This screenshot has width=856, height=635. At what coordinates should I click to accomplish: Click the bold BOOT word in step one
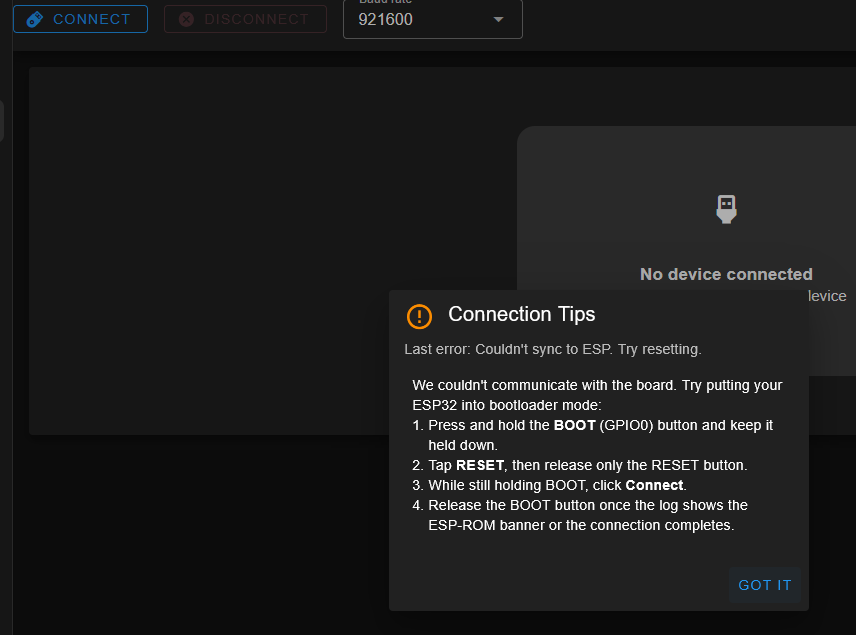tap(574, 425)
